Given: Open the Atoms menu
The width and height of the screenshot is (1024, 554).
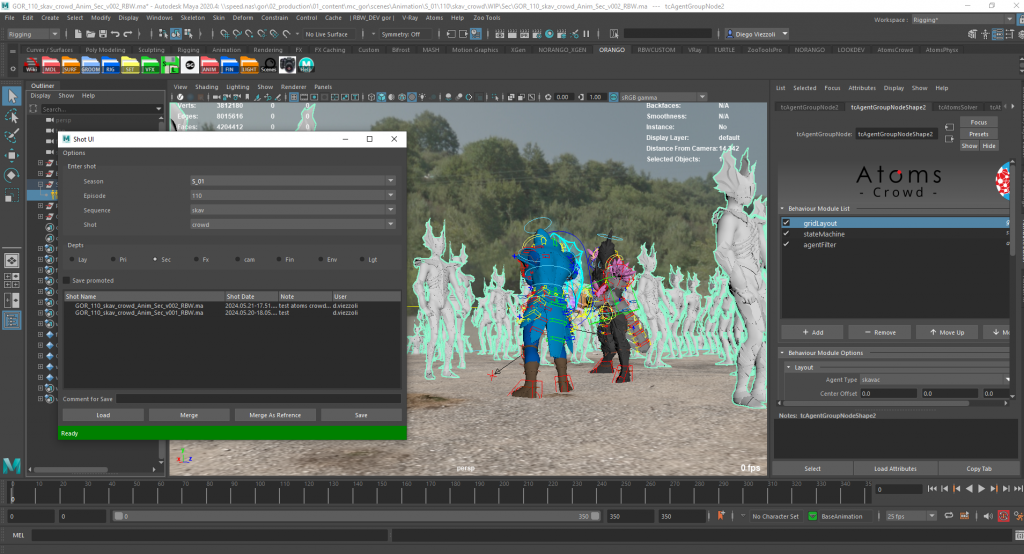Looking at the screenshot, I should click(434, 18).
